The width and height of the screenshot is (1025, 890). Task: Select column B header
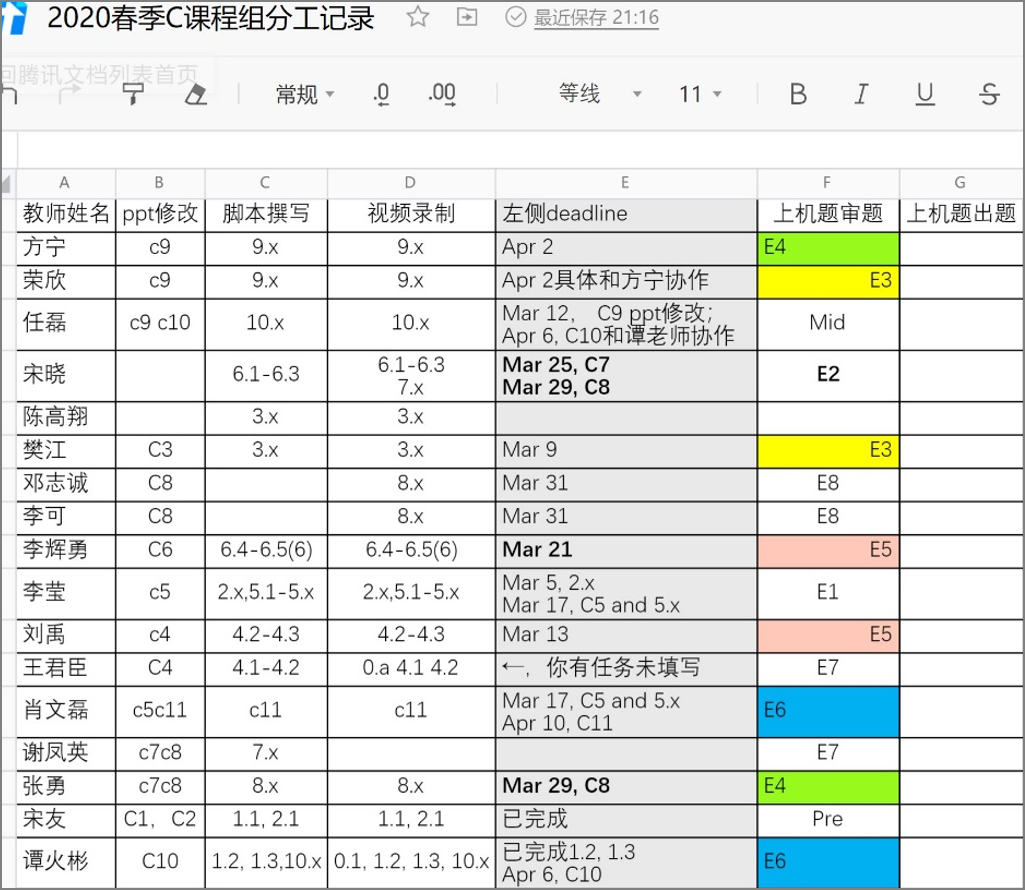pyautogui.click(x=159, y=182)
